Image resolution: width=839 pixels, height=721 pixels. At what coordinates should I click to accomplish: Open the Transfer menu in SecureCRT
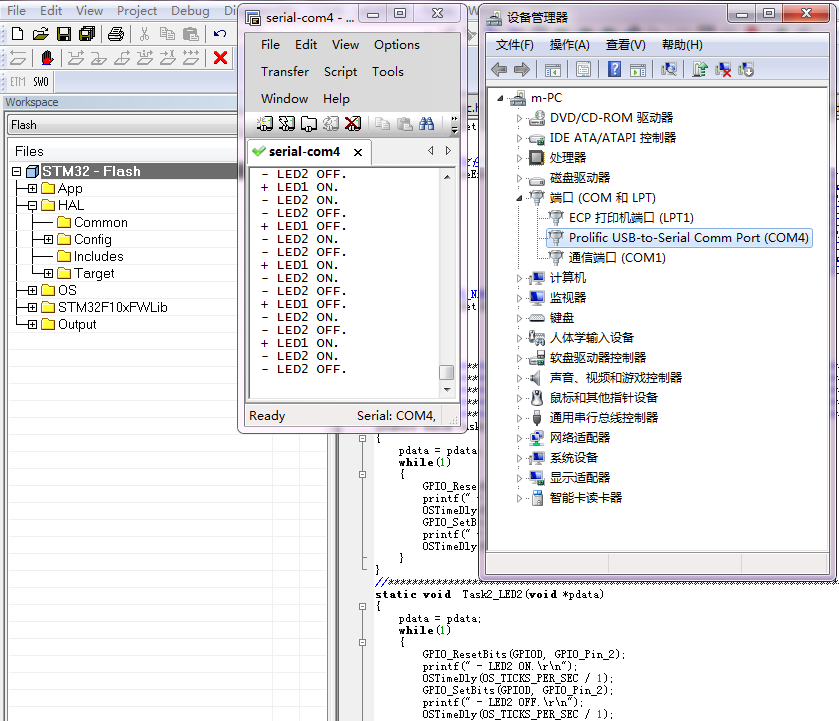click(285, 72)
